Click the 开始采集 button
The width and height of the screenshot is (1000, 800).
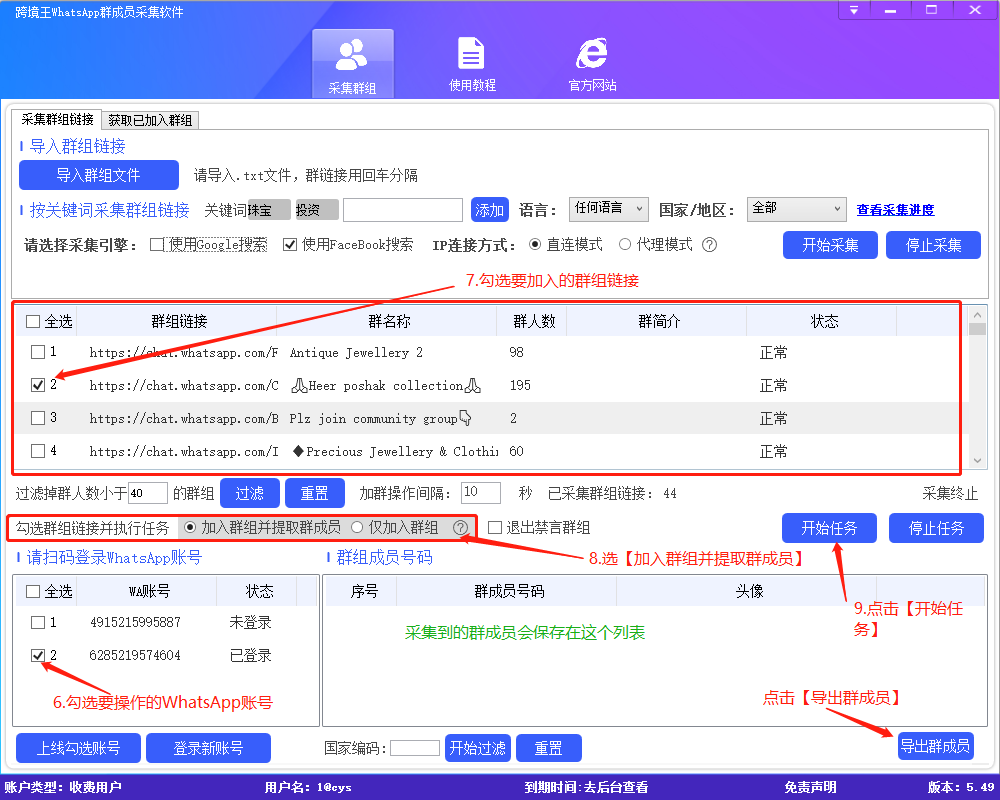pyautogui.click(x=829, y=244)
